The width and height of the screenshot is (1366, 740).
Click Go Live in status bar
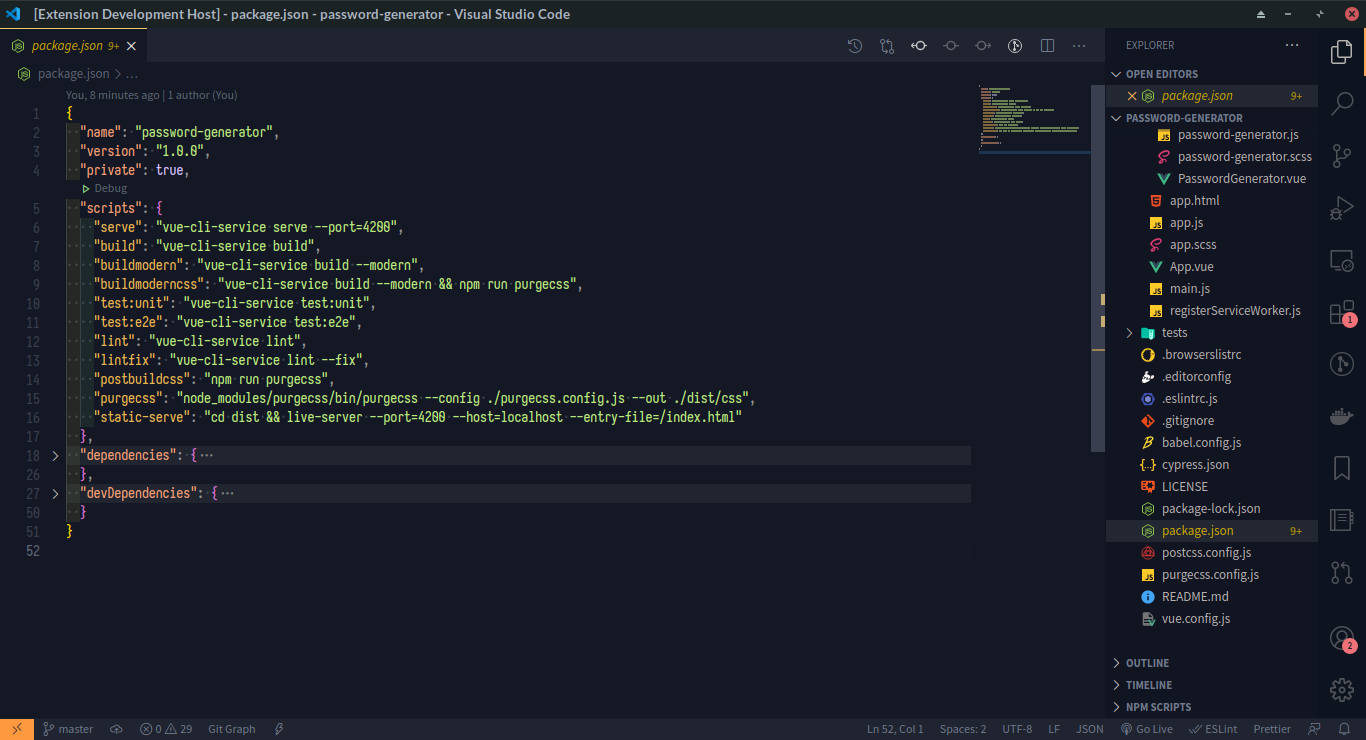click(x=1146, y=729)
